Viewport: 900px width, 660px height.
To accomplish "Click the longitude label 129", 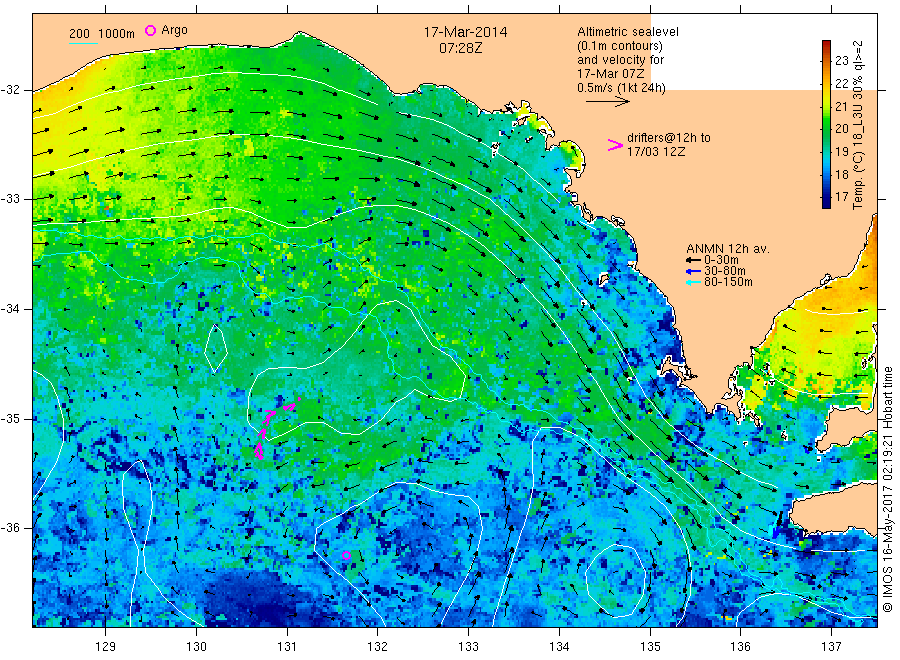I will pos(106,647).
